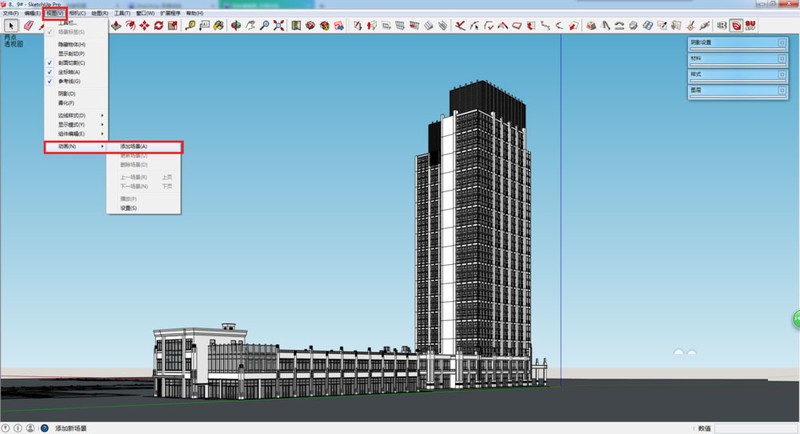This screenshot has height=434, width=800.
Task: Choose the Rotate tool icon
Action: click(162, 25)
